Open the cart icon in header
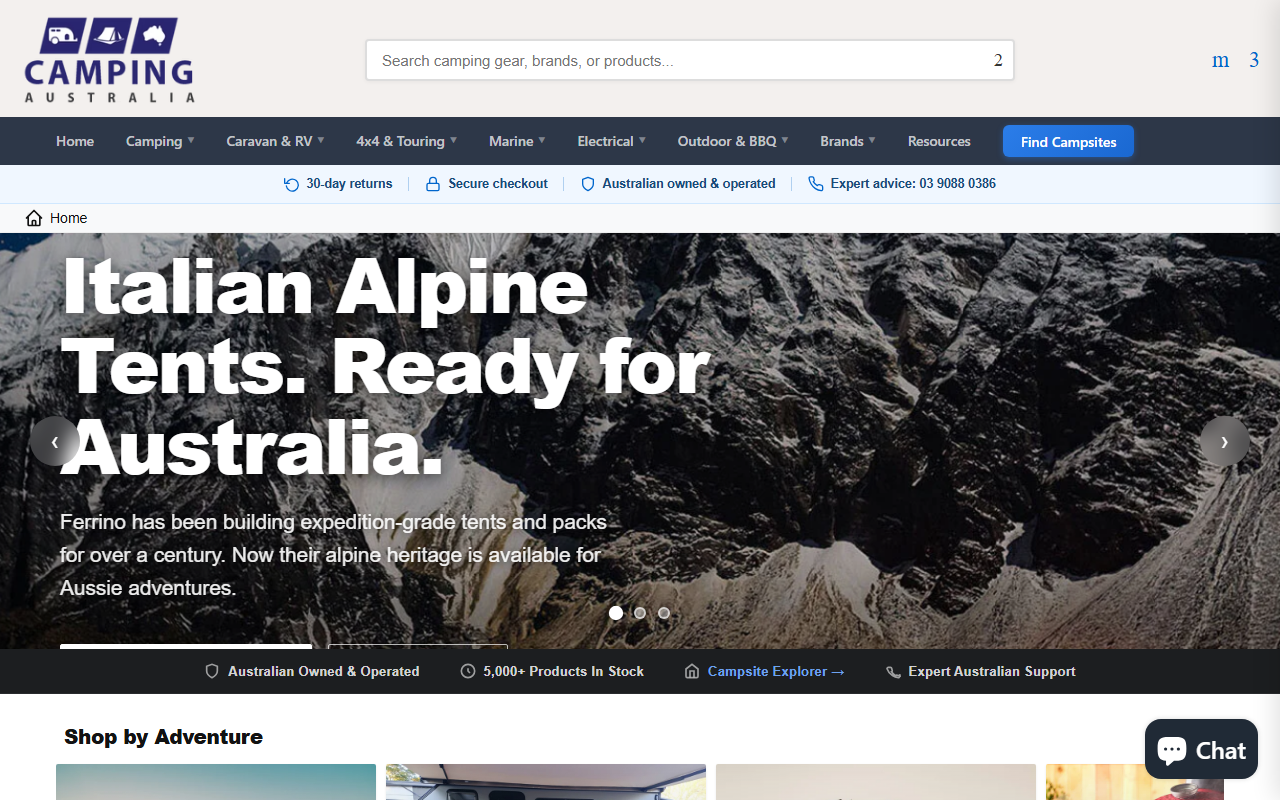 click(1254, 60)
